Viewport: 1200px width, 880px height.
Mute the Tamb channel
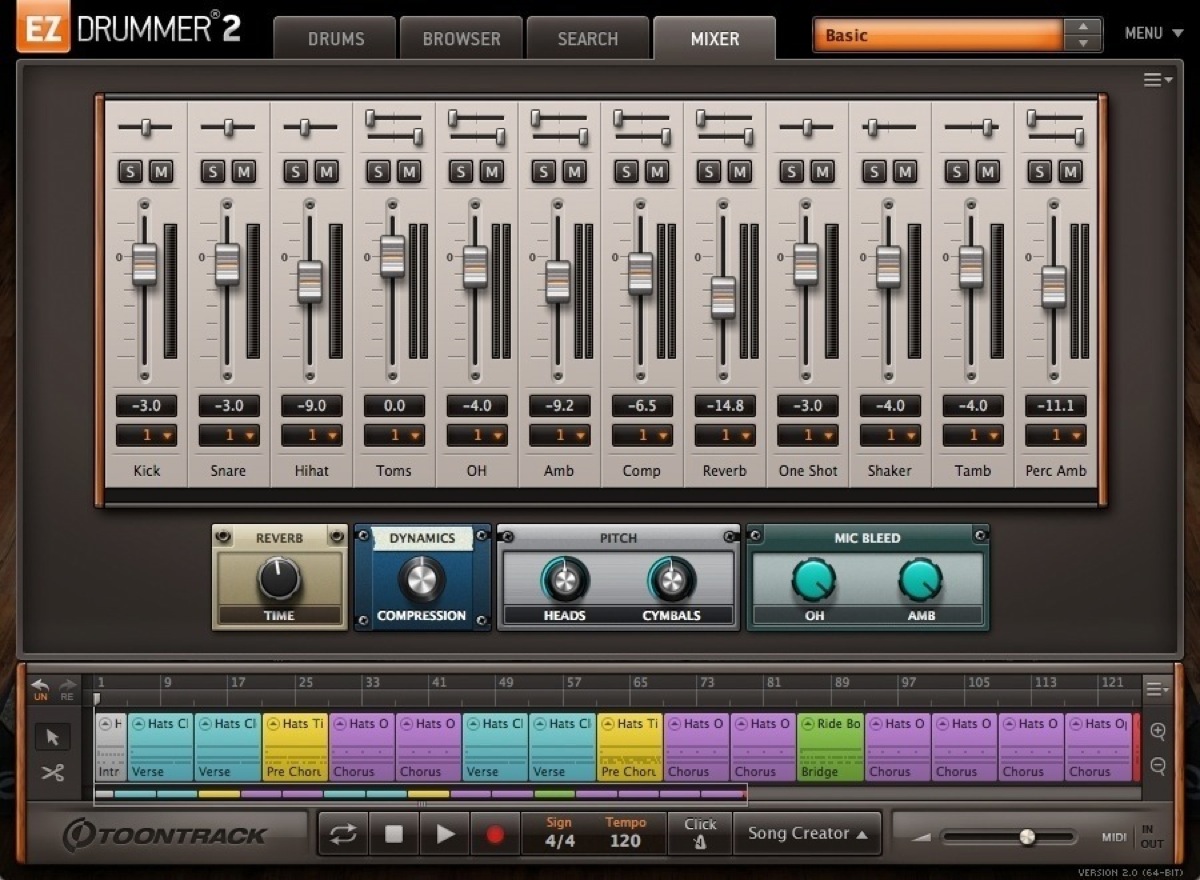988,172
